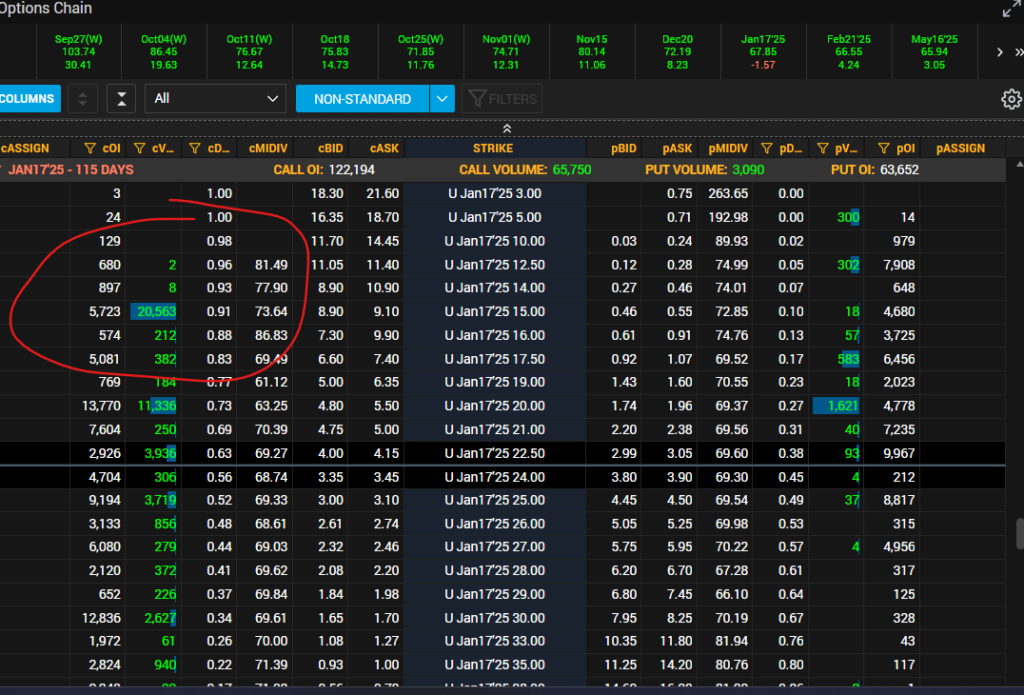Viewport: 1024px width, 695px height.
Task: Select the Dec20 expiration tab
Action: [677, 52]
